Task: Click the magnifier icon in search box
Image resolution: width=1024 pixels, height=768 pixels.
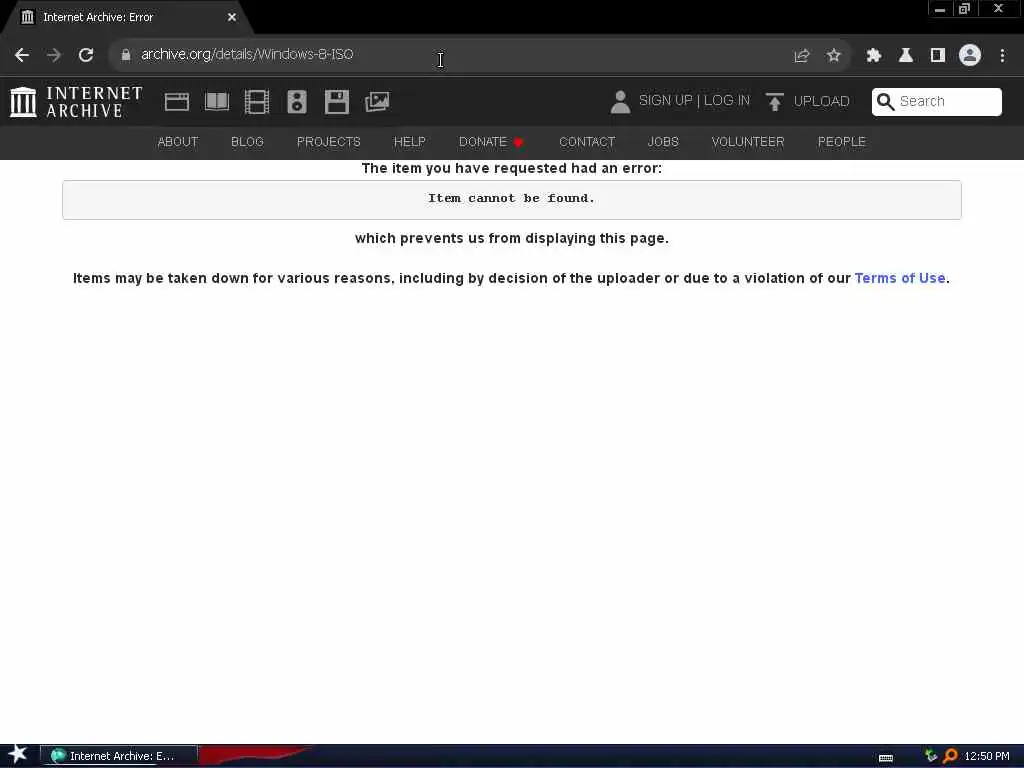Action: [x=885, y=101]
